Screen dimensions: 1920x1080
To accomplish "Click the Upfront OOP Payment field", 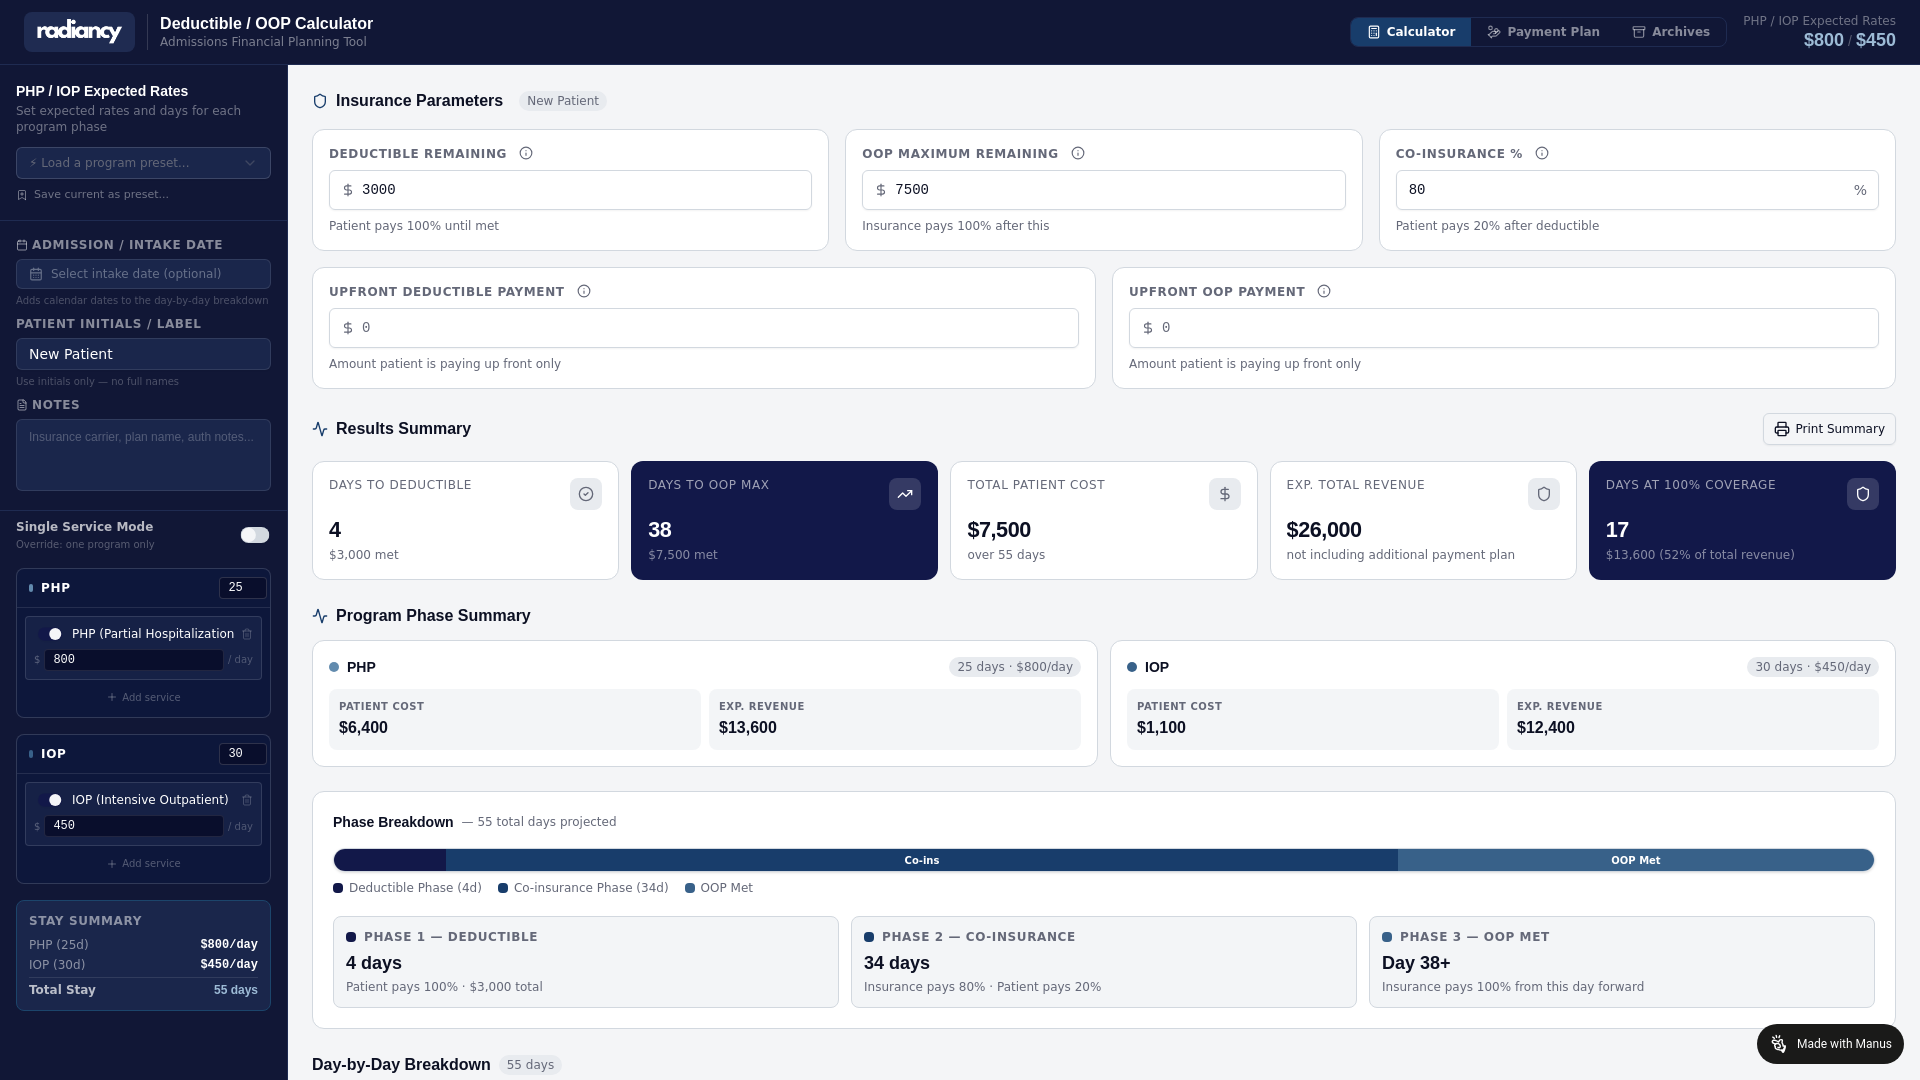I will (1503, 328).
